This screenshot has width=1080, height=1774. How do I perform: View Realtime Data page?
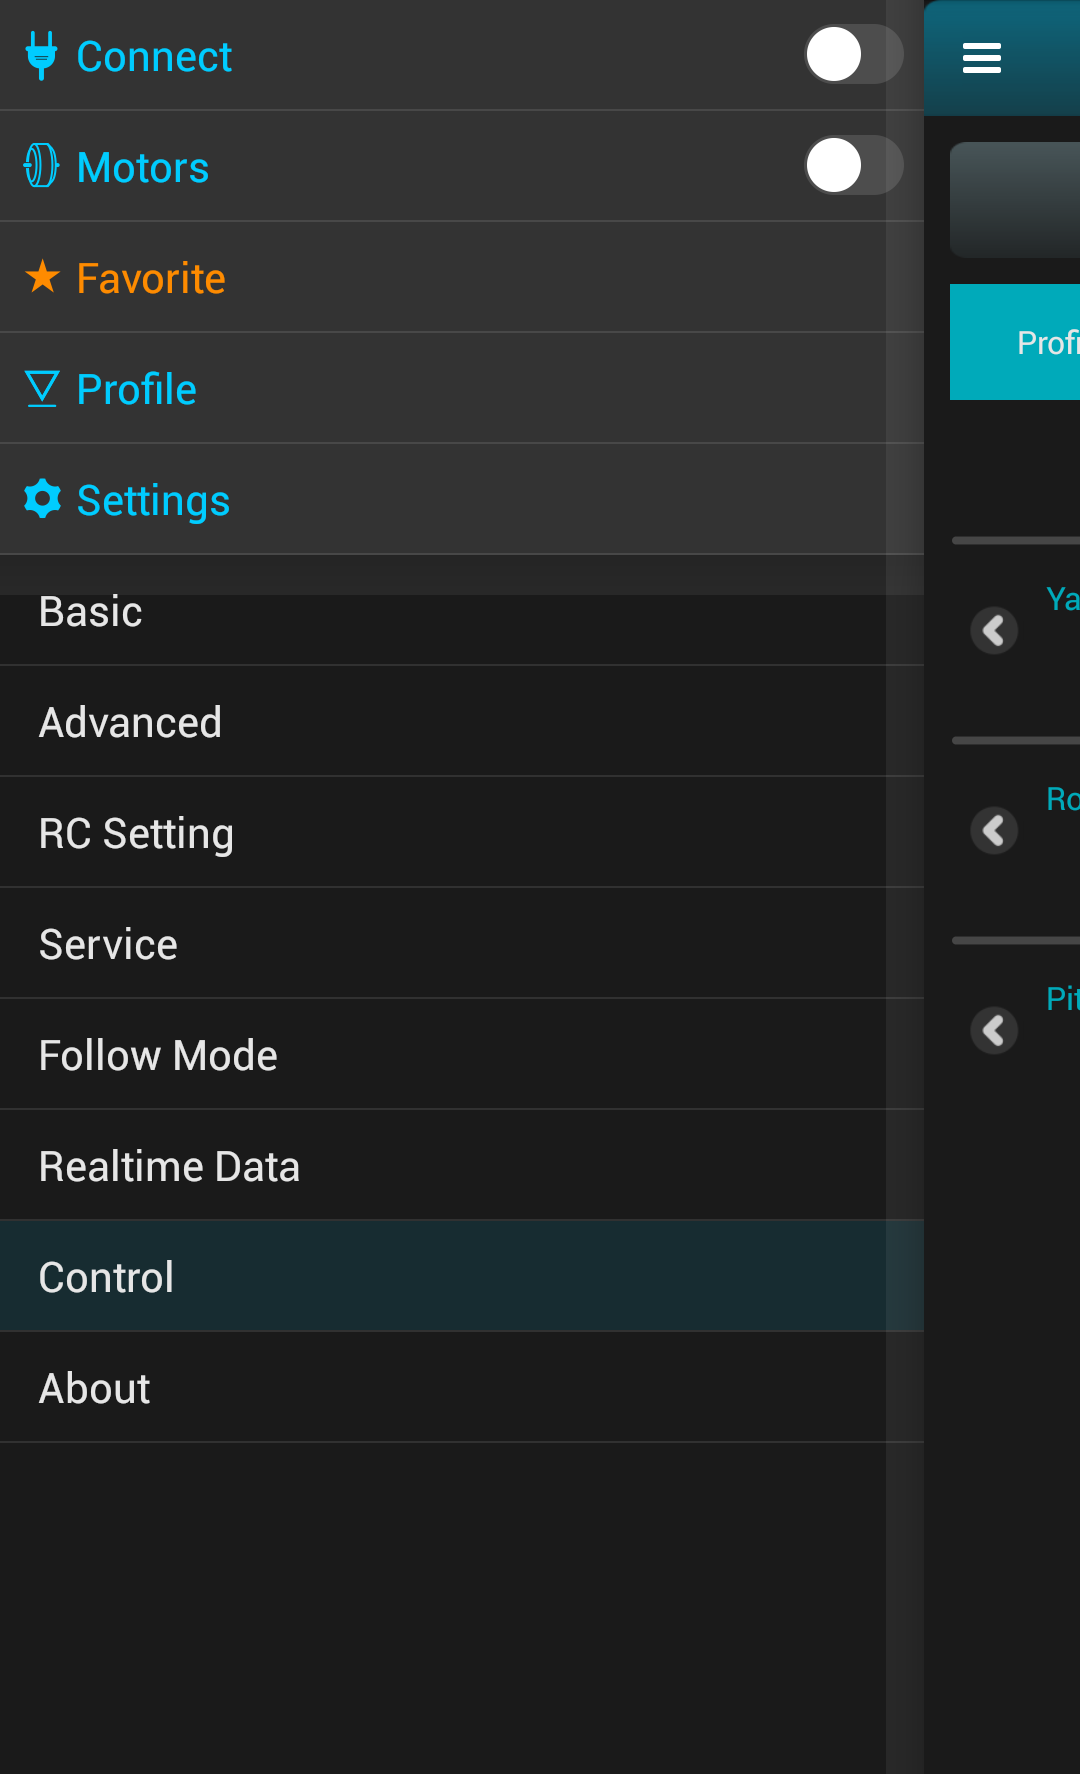[x=169, y=1166]
